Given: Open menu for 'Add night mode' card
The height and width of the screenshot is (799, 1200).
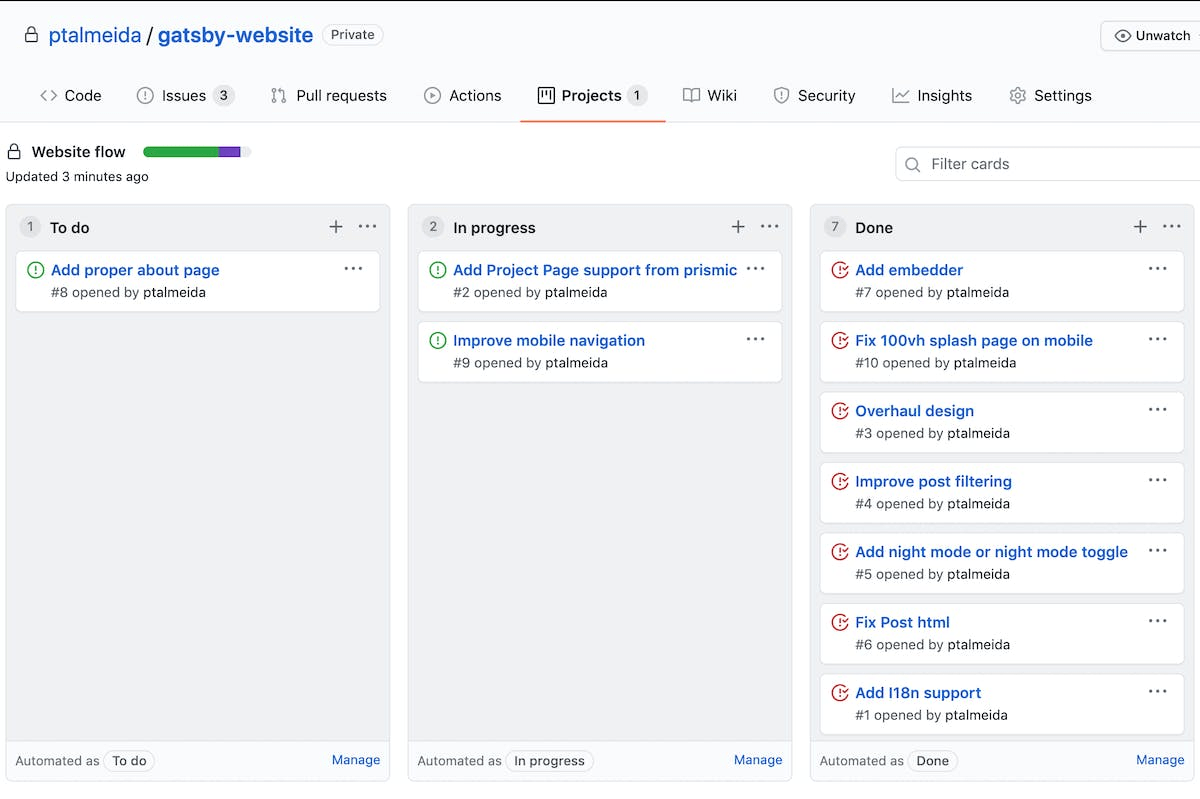Looking at the screenshot, I should point(1157,551).
